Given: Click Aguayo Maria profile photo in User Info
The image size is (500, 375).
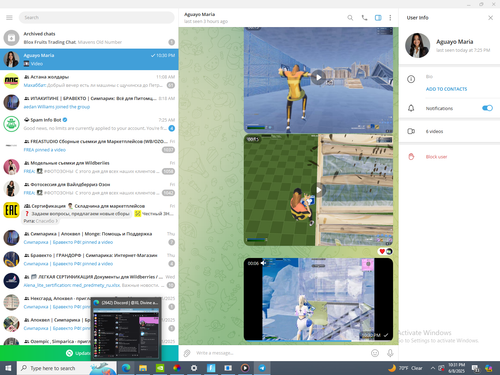Looking at the screenshot, I should (417, 45).
